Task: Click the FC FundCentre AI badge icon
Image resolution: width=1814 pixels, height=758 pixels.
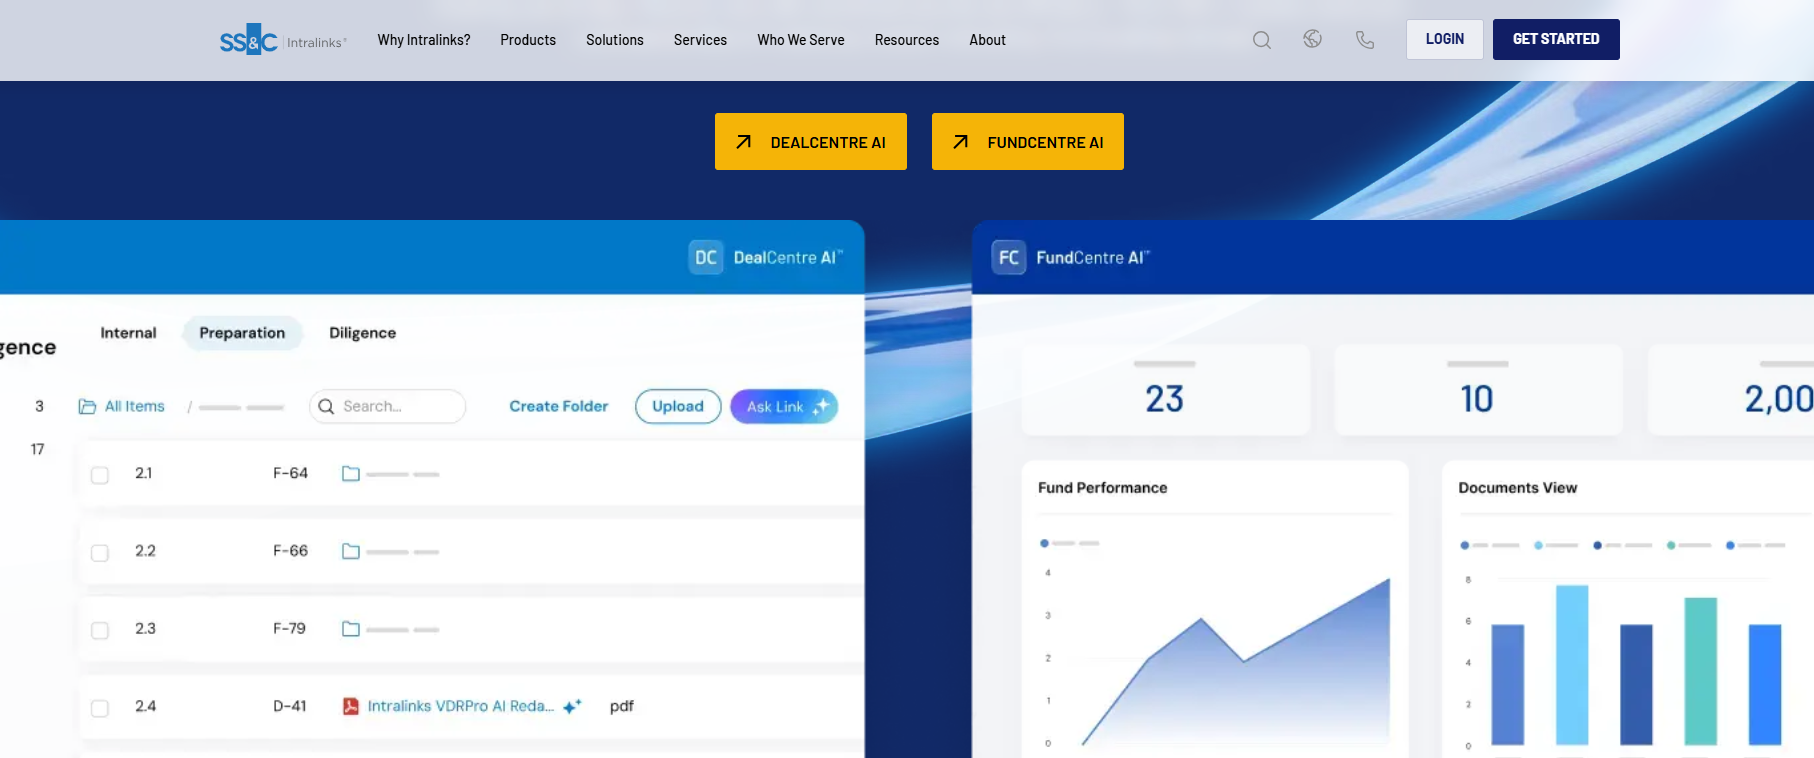Action: pos(1009,257)
